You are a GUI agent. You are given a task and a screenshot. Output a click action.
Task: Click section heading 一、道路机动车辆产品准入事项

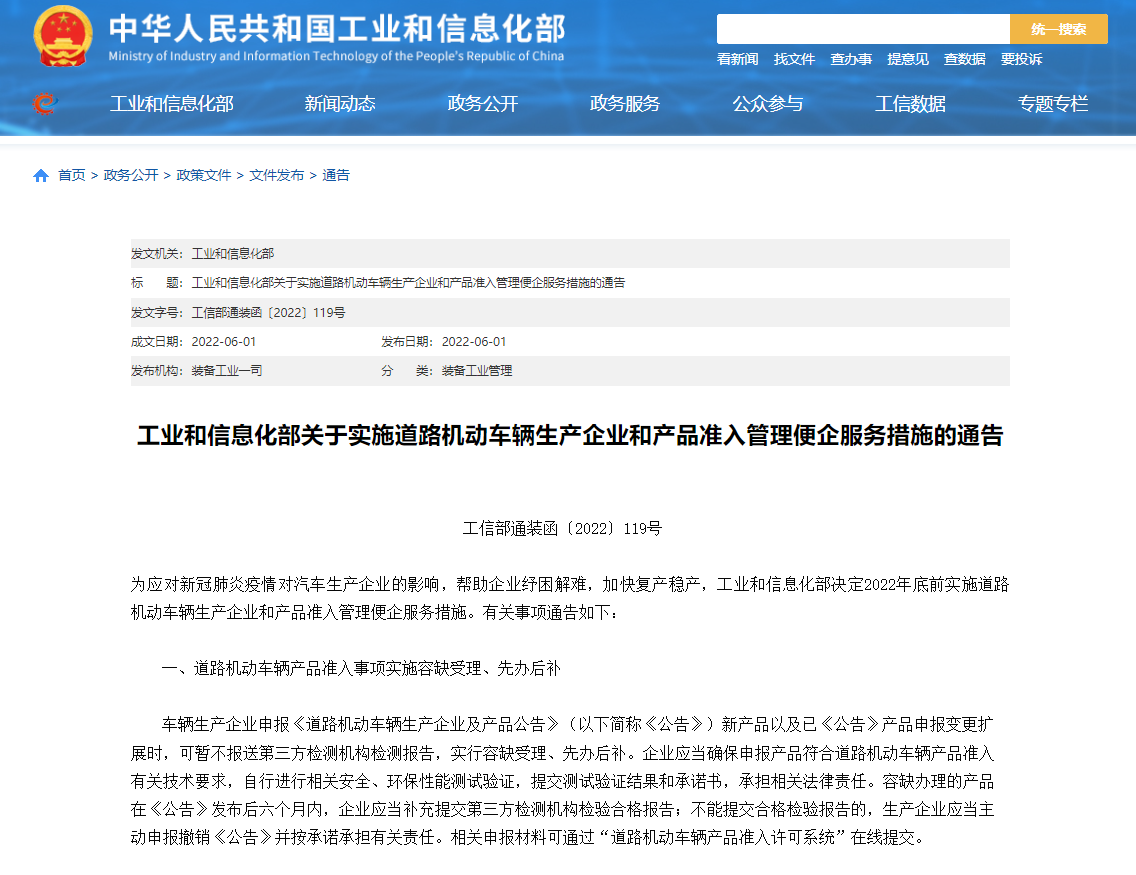click(x=361, y=669)
